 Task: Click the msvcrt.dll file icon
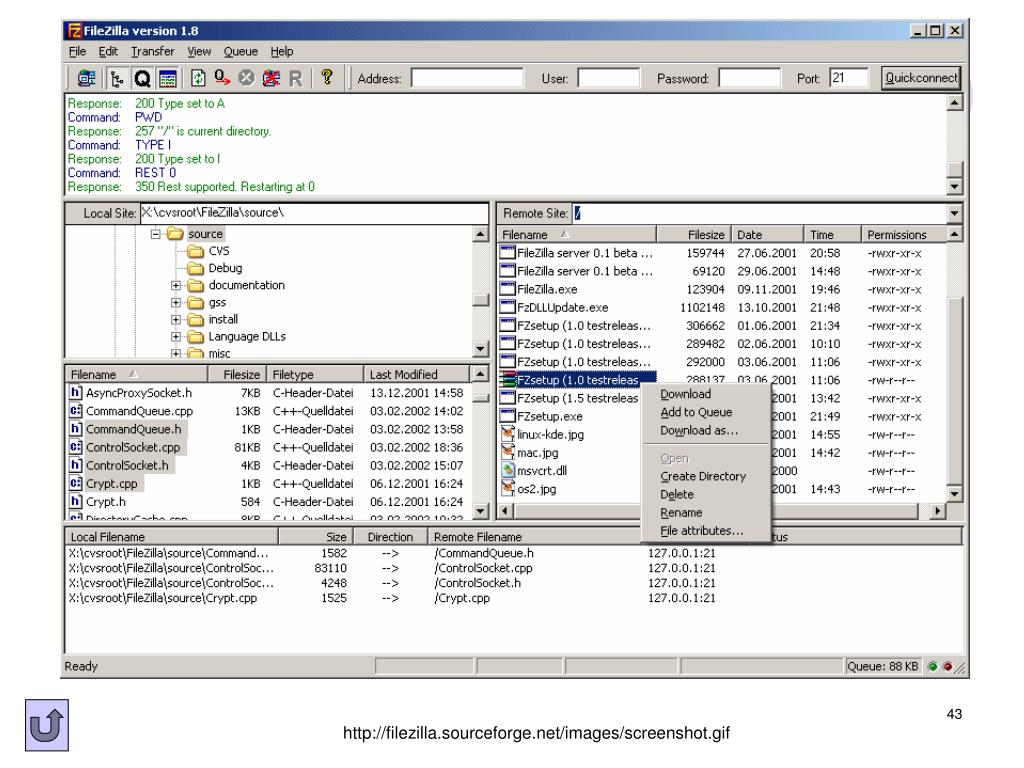tap(507, 470)
